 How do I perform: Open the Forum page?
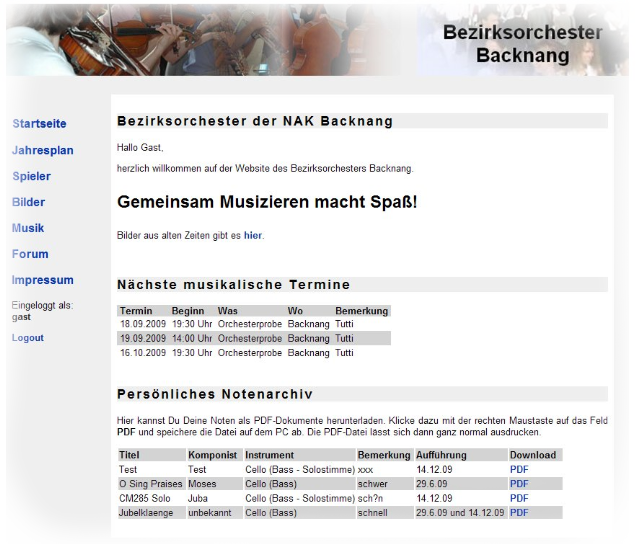(30, 254)
